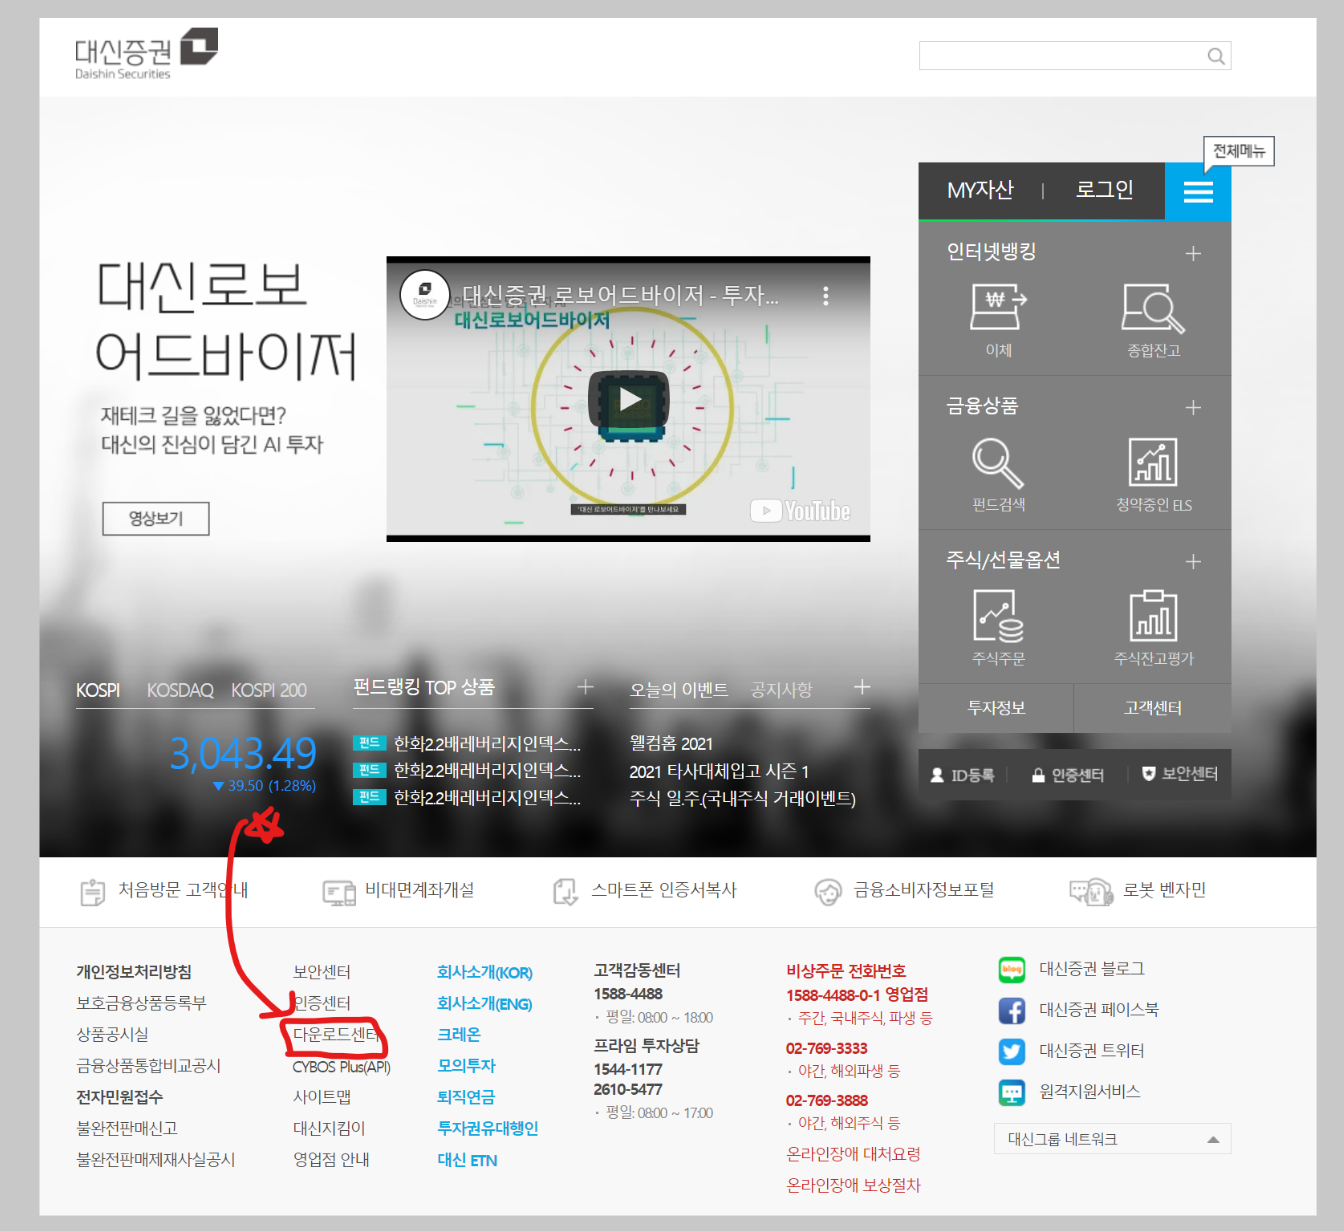Click the 로그인 login link

pyautogui.click(x=1104, y=190)
